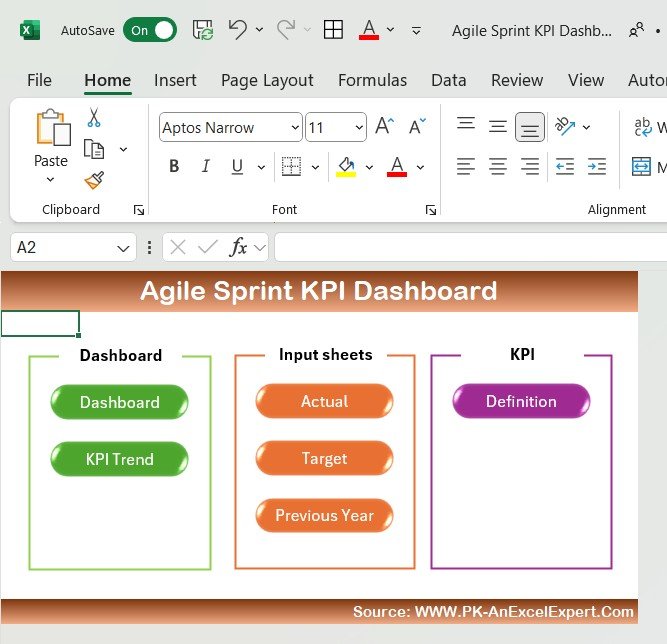Undo the last action
667x644 pixels.
click(x=237, y=30)
